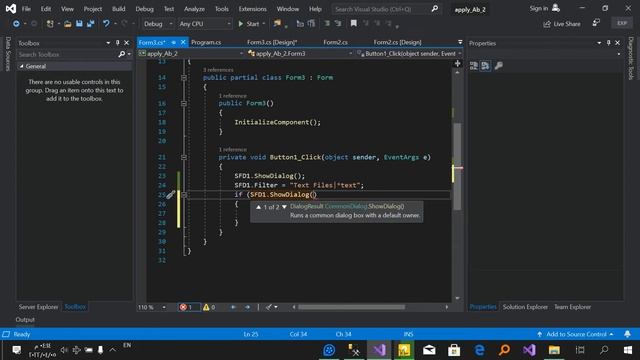640x360 pixels.
Task: Open the Start button dropdown arrow
Action: (264, 24)
